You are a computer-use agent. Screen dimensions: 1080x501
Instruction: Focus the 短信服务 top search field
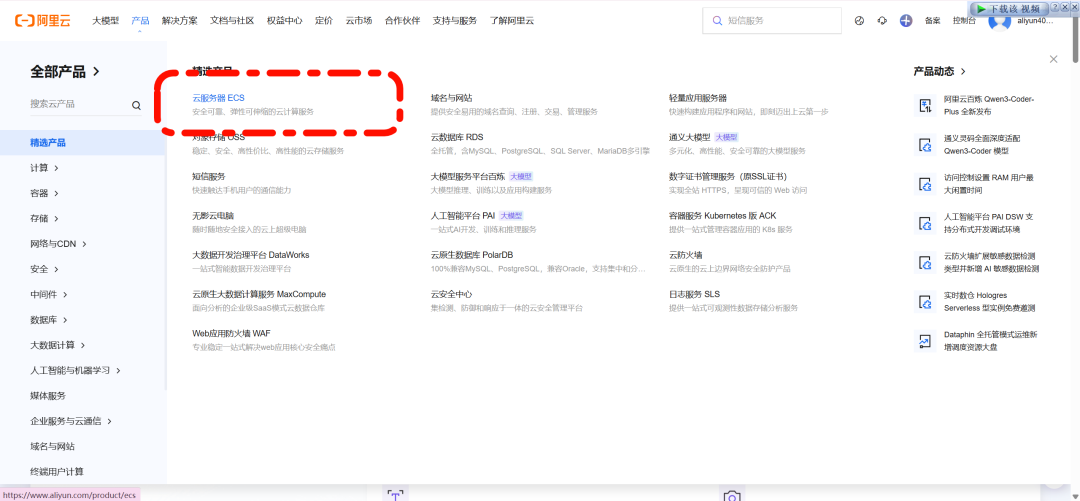[x=772, y=21]
